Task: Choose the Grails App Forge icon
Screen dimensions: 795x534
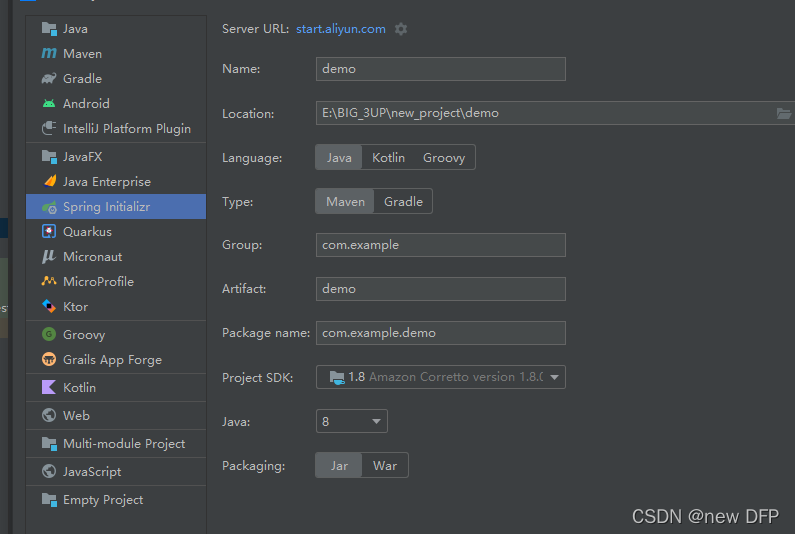Action: [49, 360]
